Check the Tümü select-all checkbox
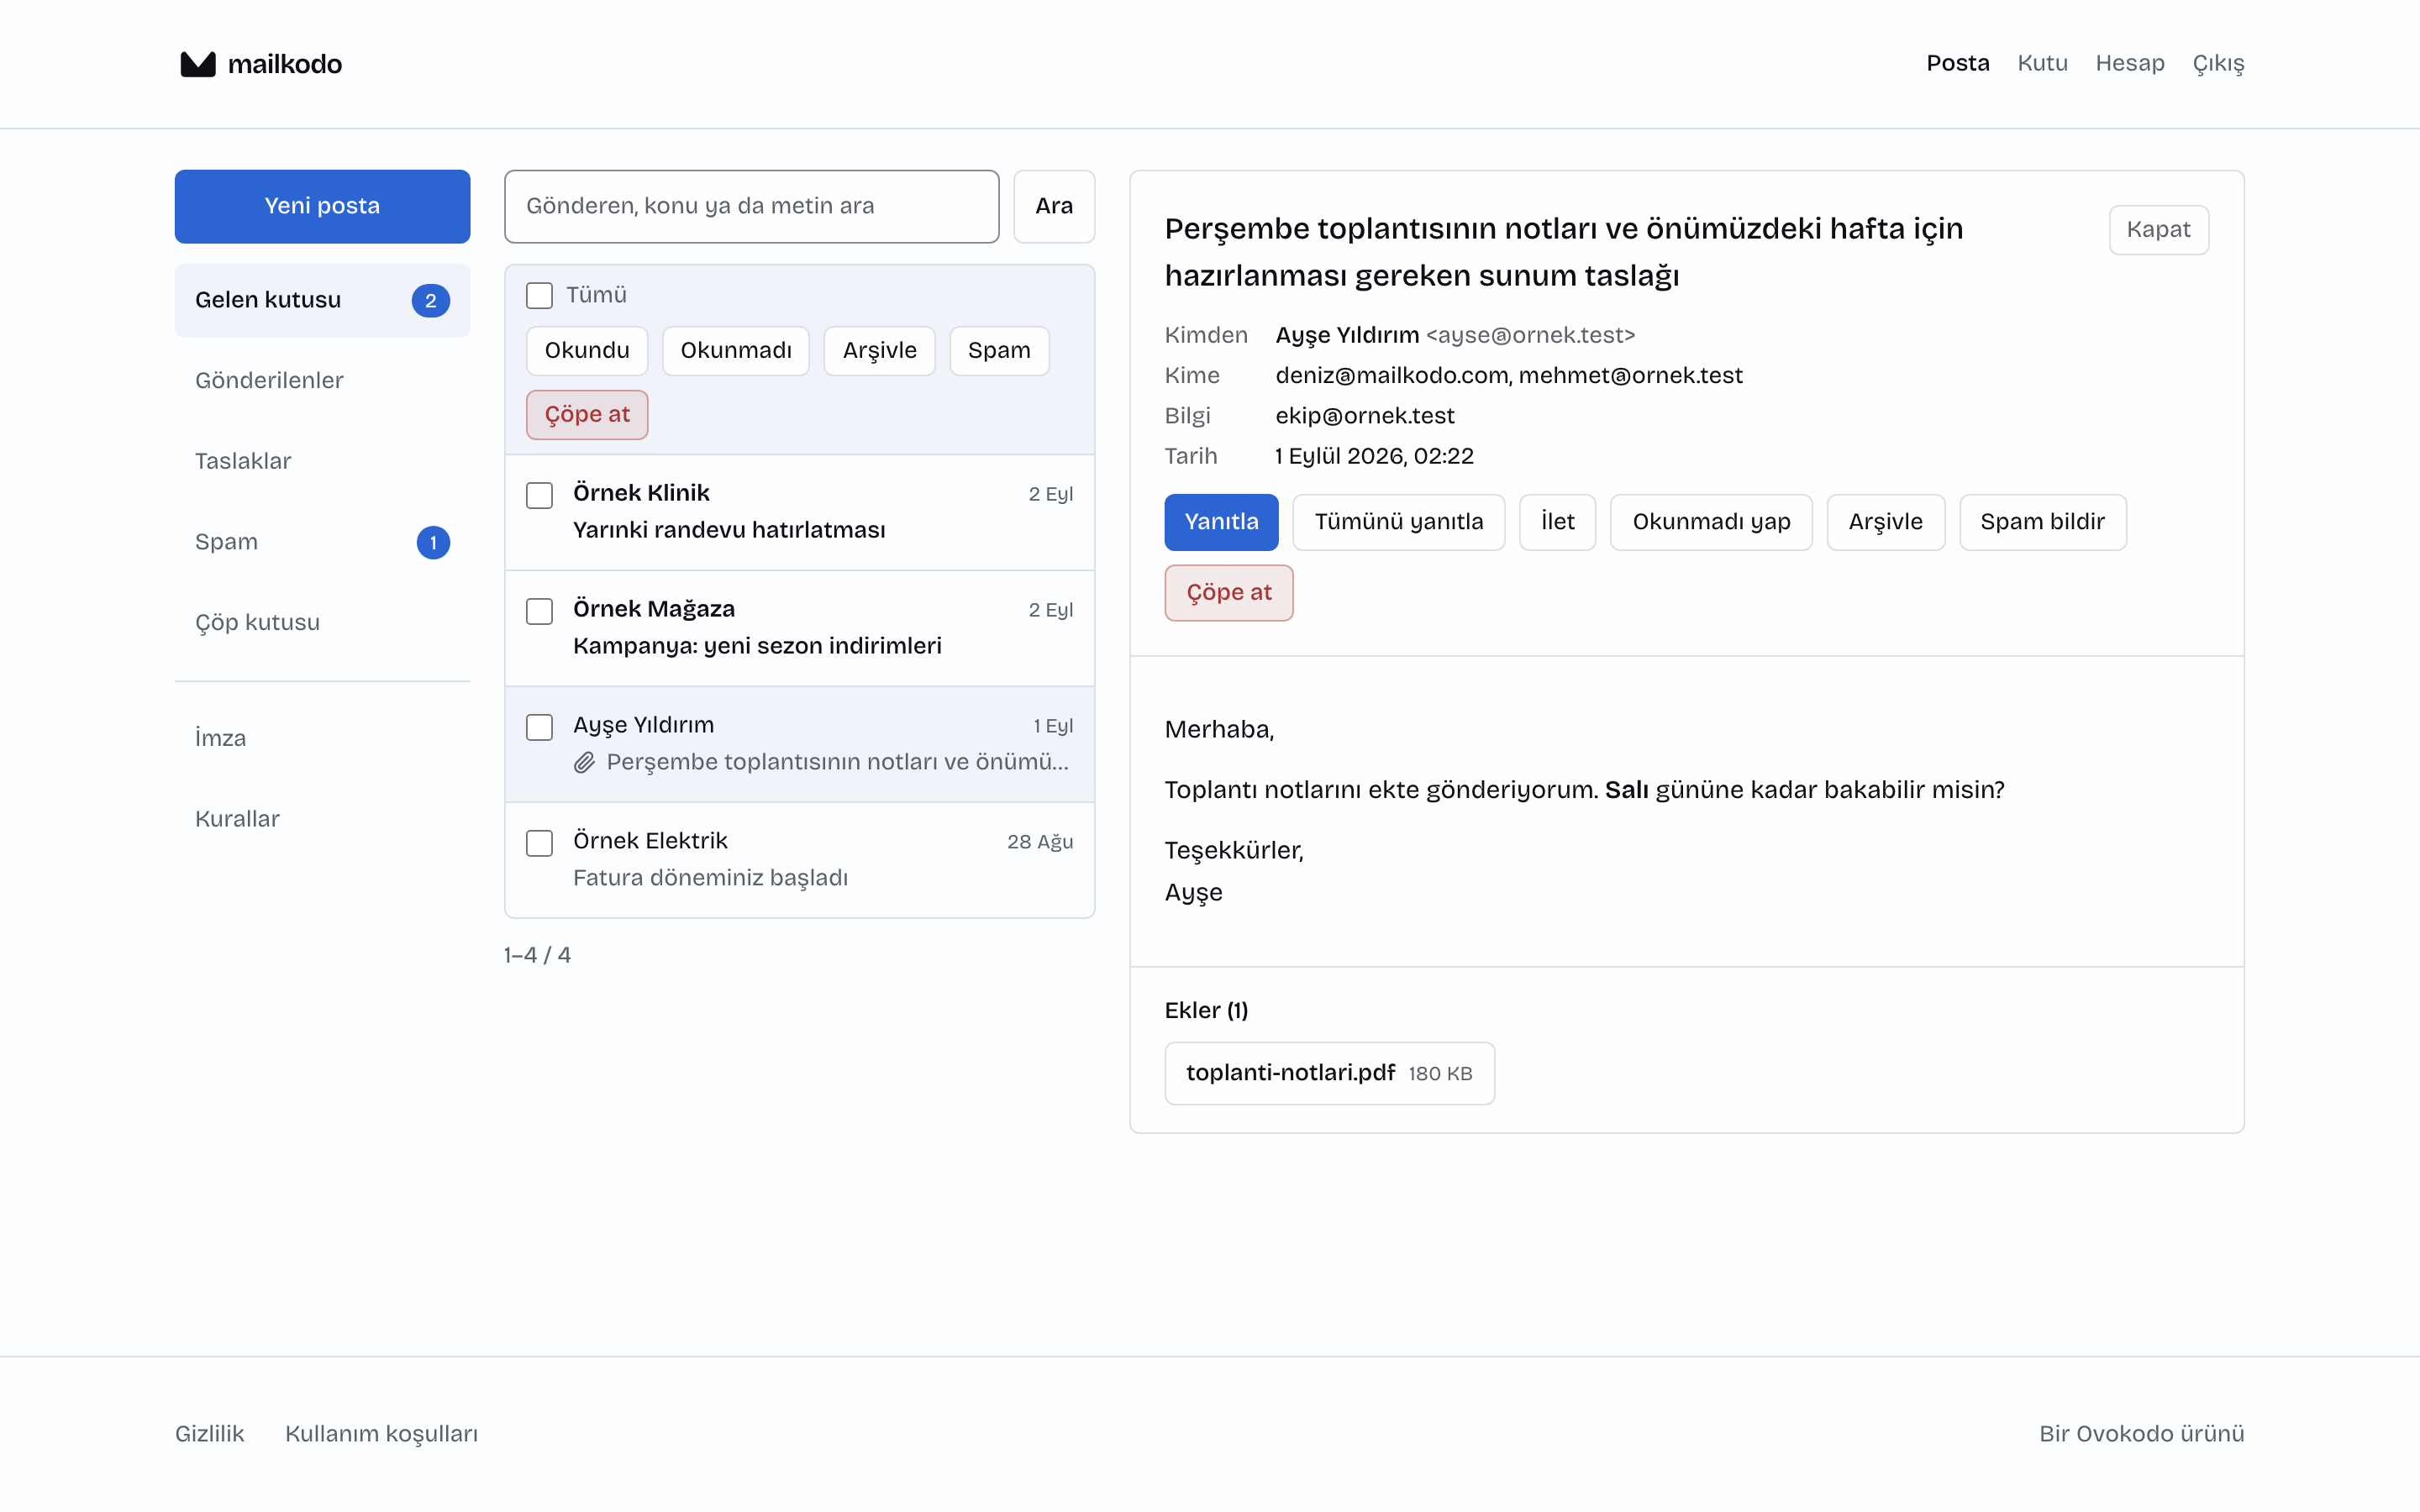2420x1512 pixels. [x=540, y=296]
